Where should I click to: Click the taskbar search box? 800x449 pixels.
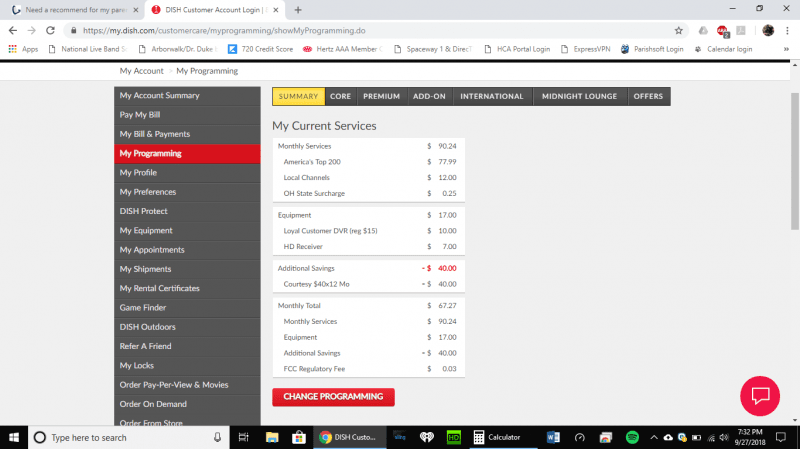pos(128,438)
